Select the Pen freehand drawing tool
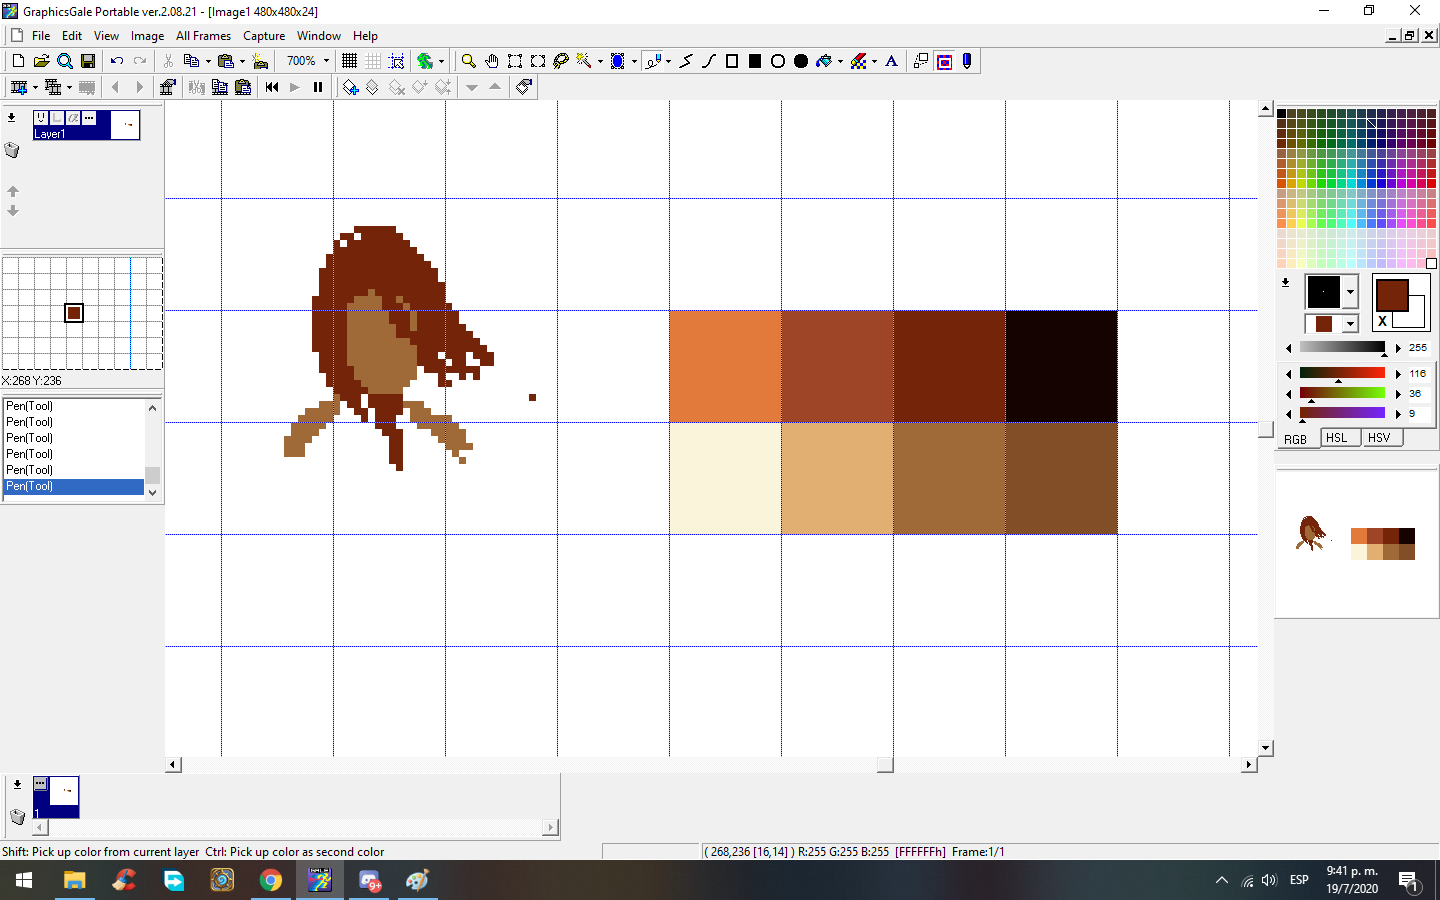Image resolution: width=1440 pixels, height=900 pixels. 653,61
